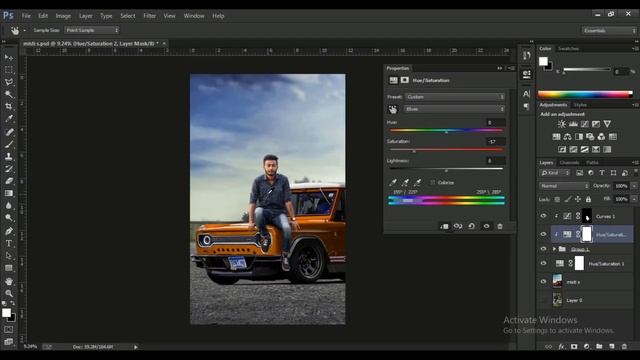Add a Levels adjustment
640x360 pixels.
click(573, 124)
